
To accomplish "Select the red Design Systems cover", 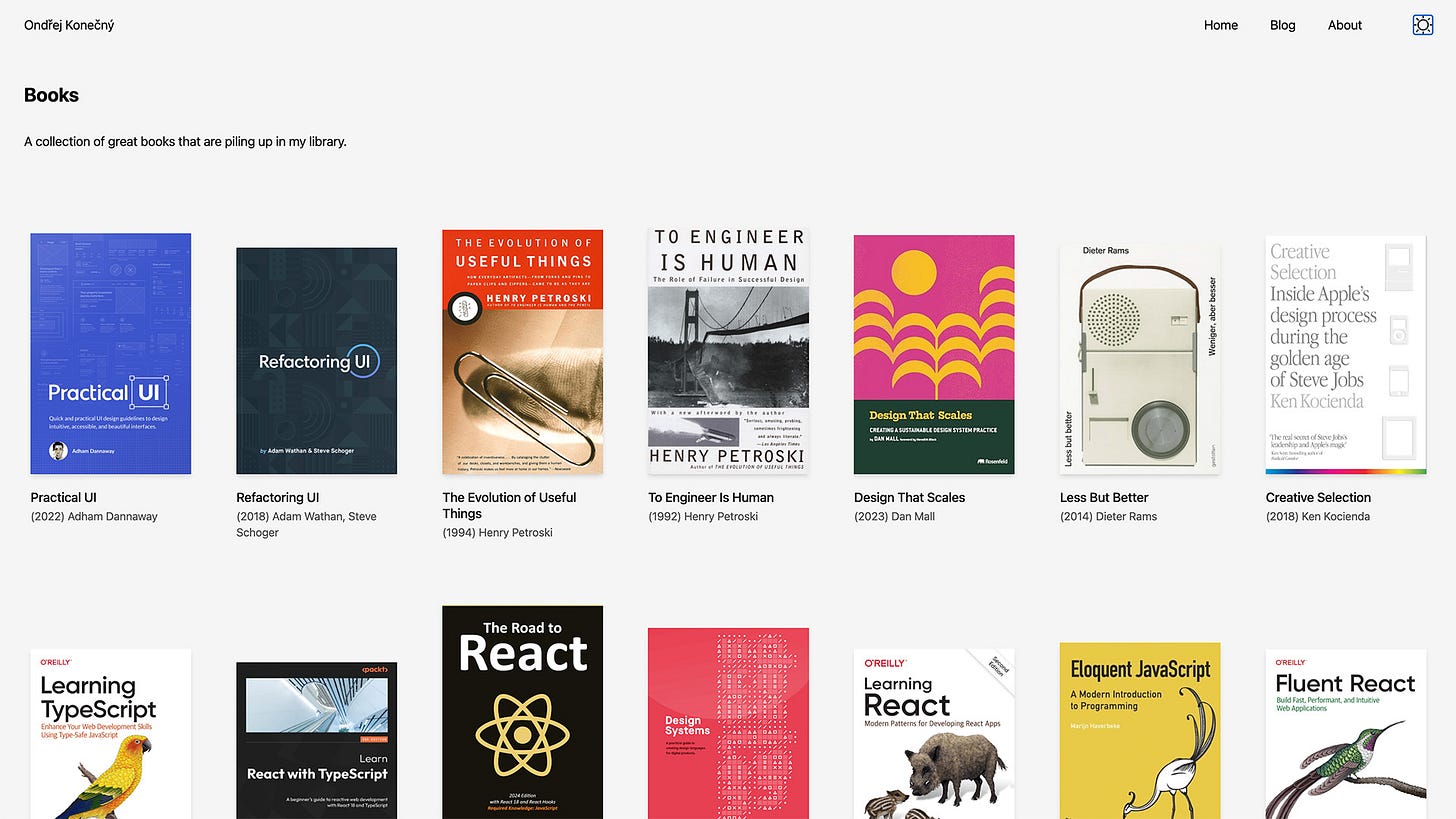I will click(728, 723).
